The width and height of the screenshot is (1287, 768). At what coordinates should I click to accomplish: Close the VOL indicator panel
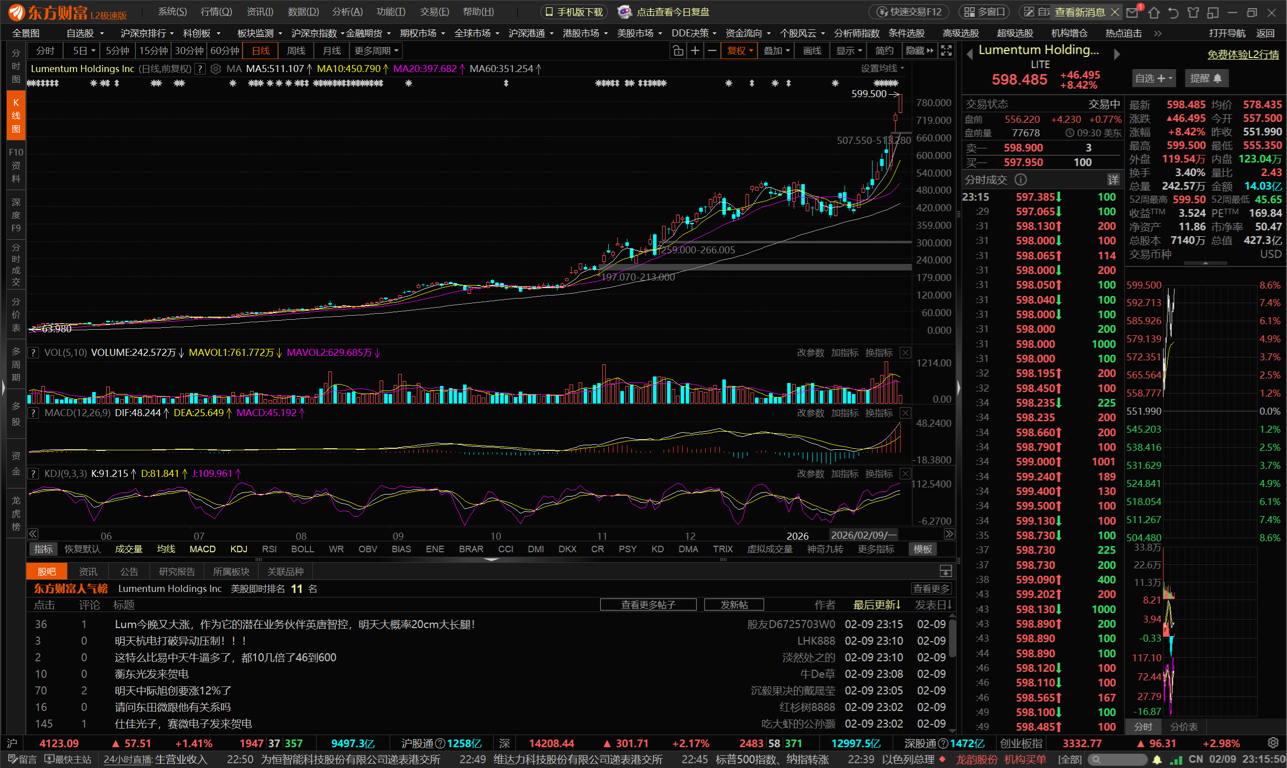905,353
